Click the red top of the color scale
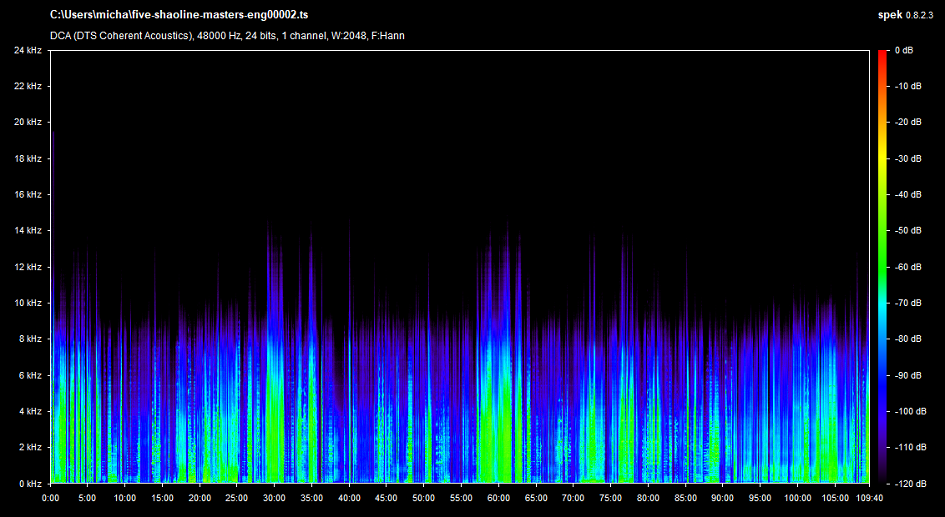Viewport: 945px width, 517px height. [x=882, y=55]
